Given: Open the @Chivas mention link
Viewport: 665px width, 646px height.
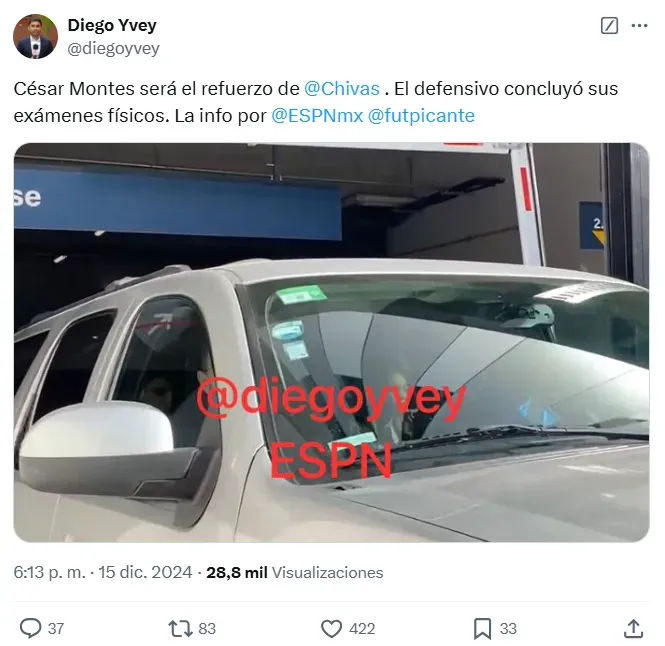Looking at the screenshot, I should 342,89.
